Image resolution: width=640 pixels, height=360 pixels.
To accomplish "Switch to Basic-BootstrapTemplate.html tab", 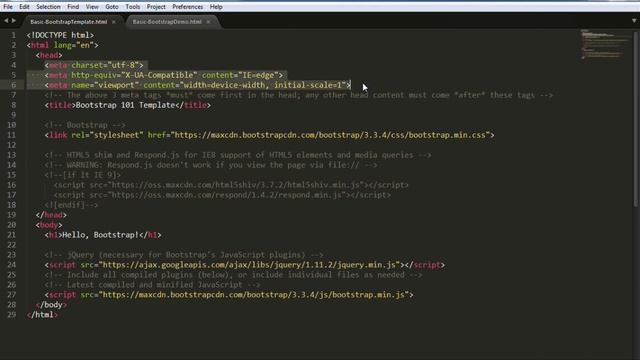I will [69, 22].
